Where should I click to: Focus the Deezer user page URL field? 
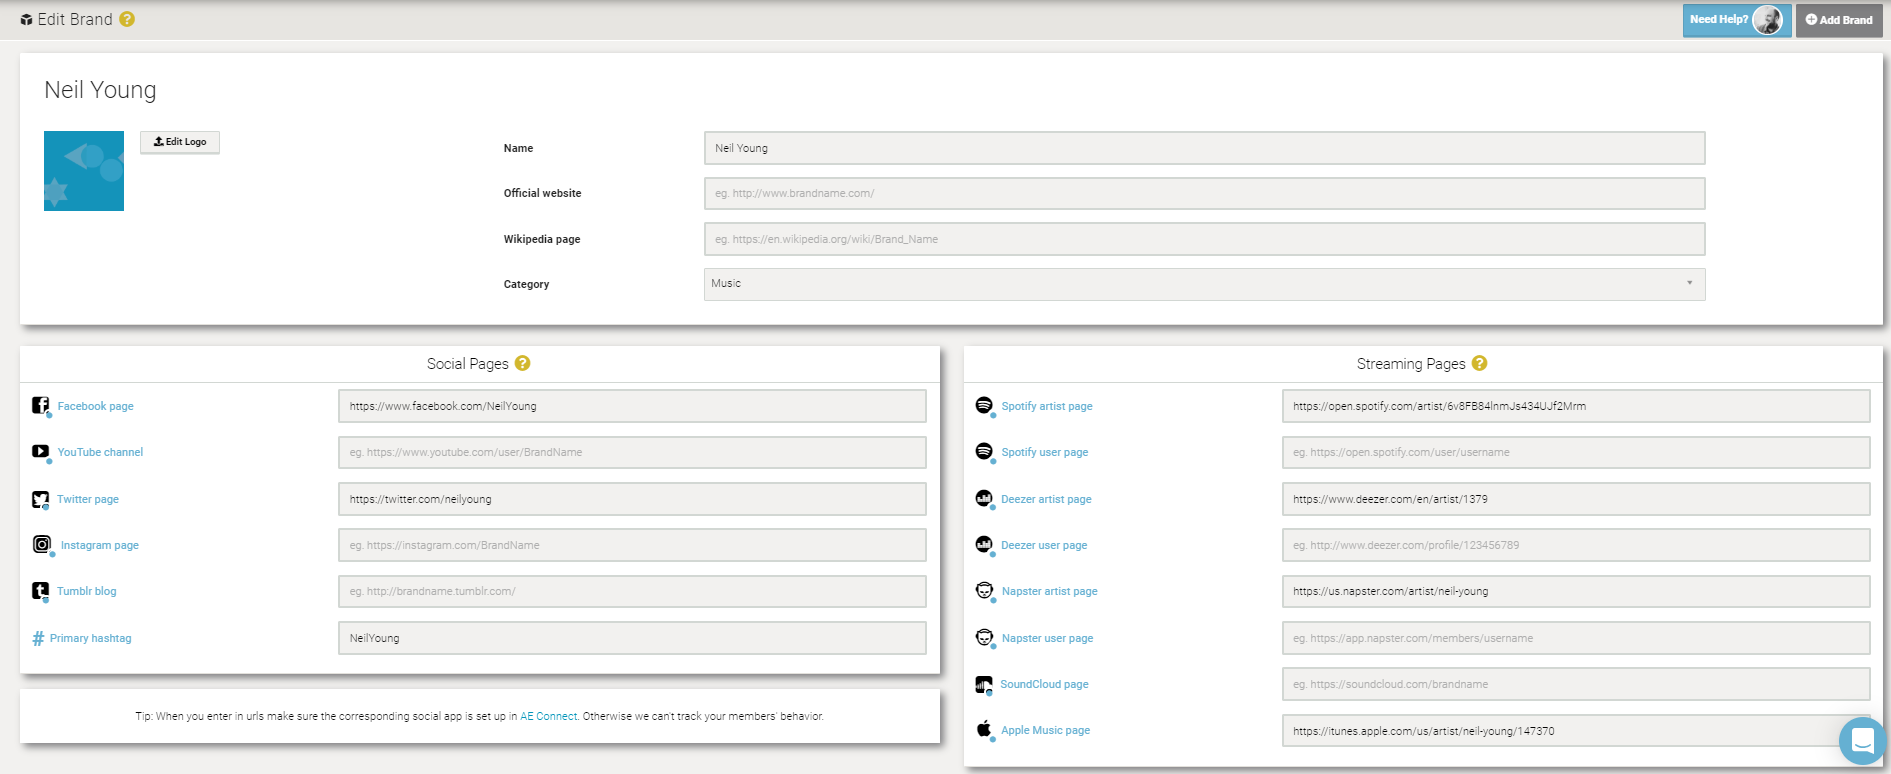pyautogui.click(x=1576, y=545)
